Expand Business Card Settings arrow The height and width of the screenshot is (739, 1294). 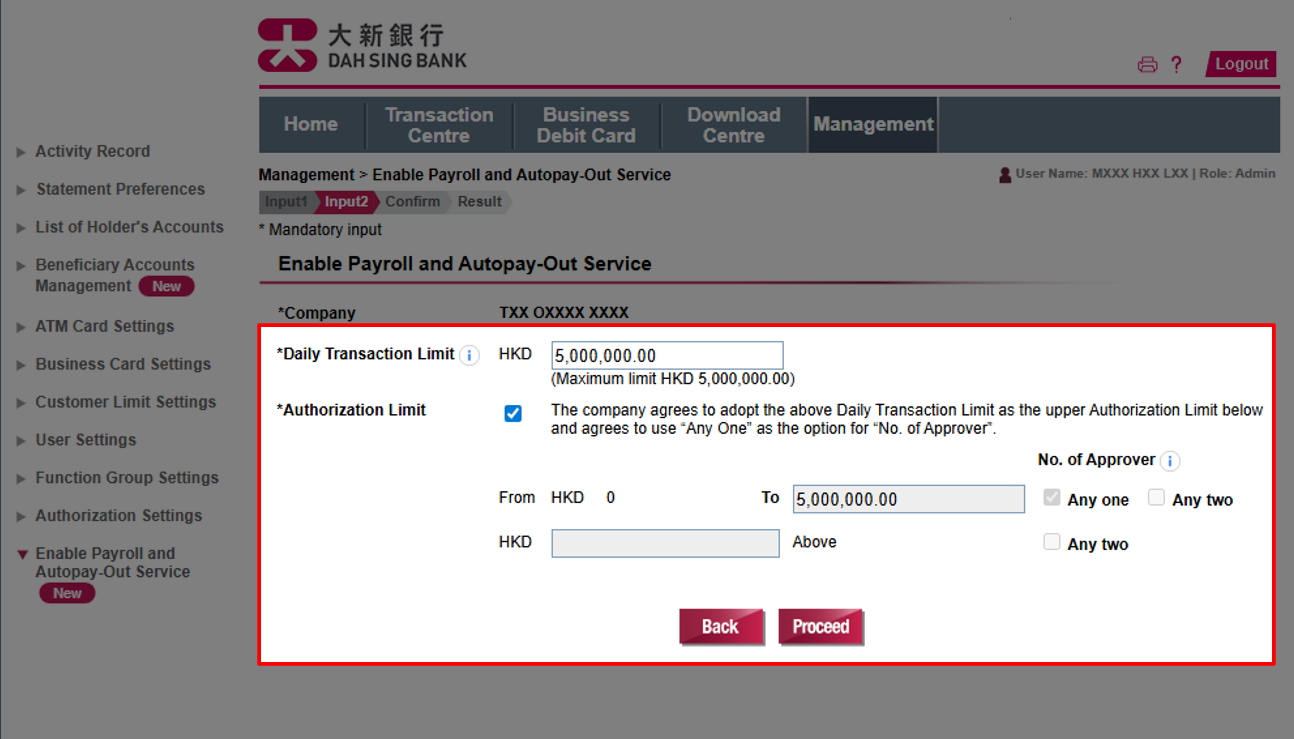coord(21,365)
